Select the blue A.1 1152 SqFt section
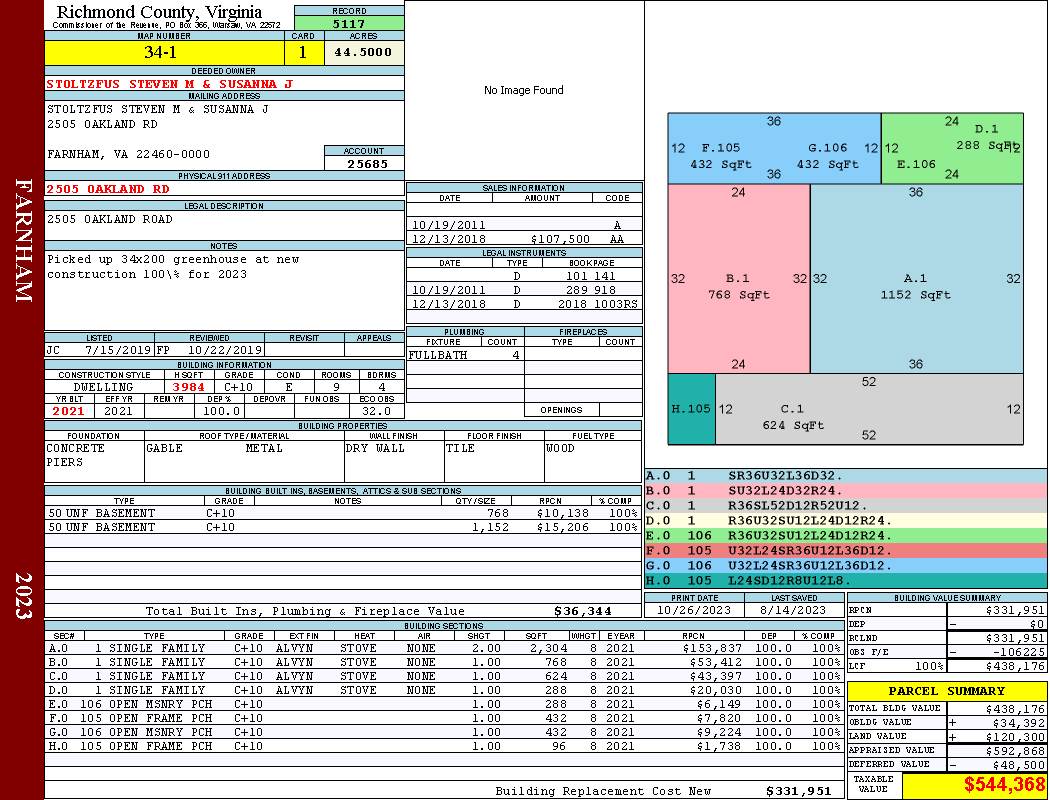The image size is (1050, 800). pos(917,278)
